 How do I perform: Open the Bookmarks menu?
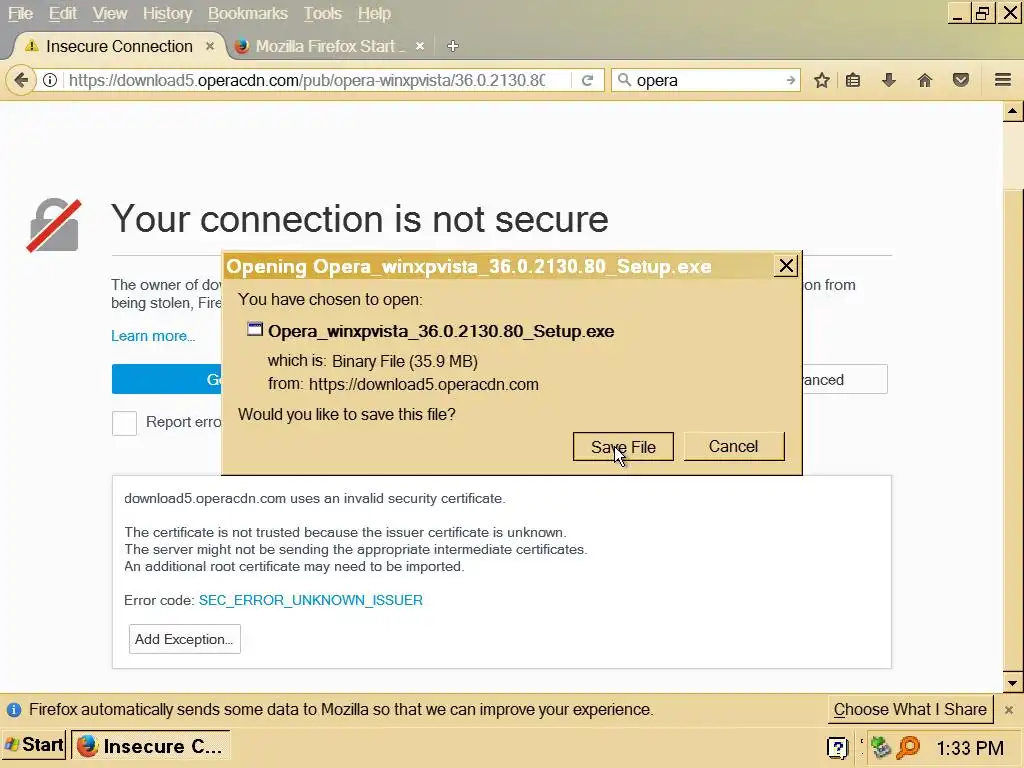tap(248, 14)
